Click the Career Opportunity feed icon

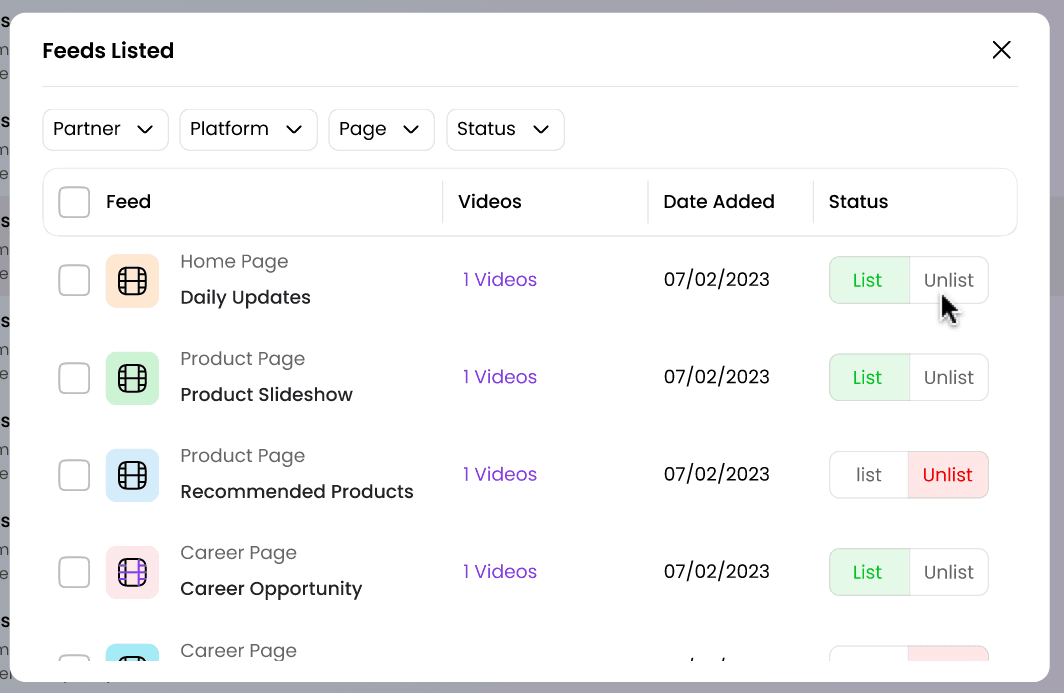(x=132, y=572)
